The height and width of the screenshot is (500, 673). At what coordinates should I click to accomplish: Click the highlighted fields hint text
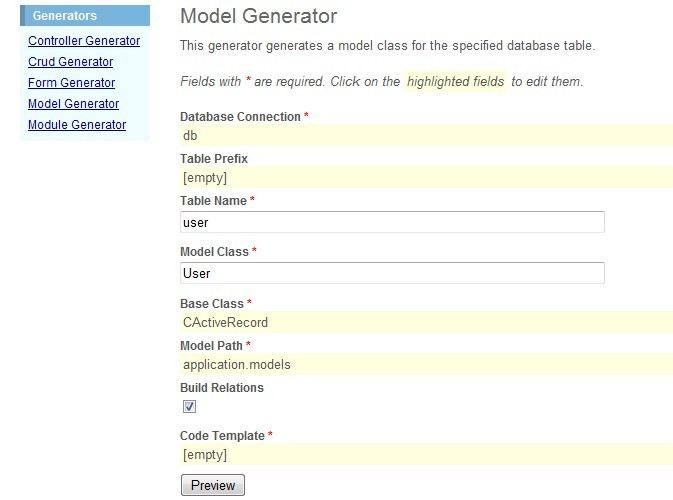(x=455, y=81)
